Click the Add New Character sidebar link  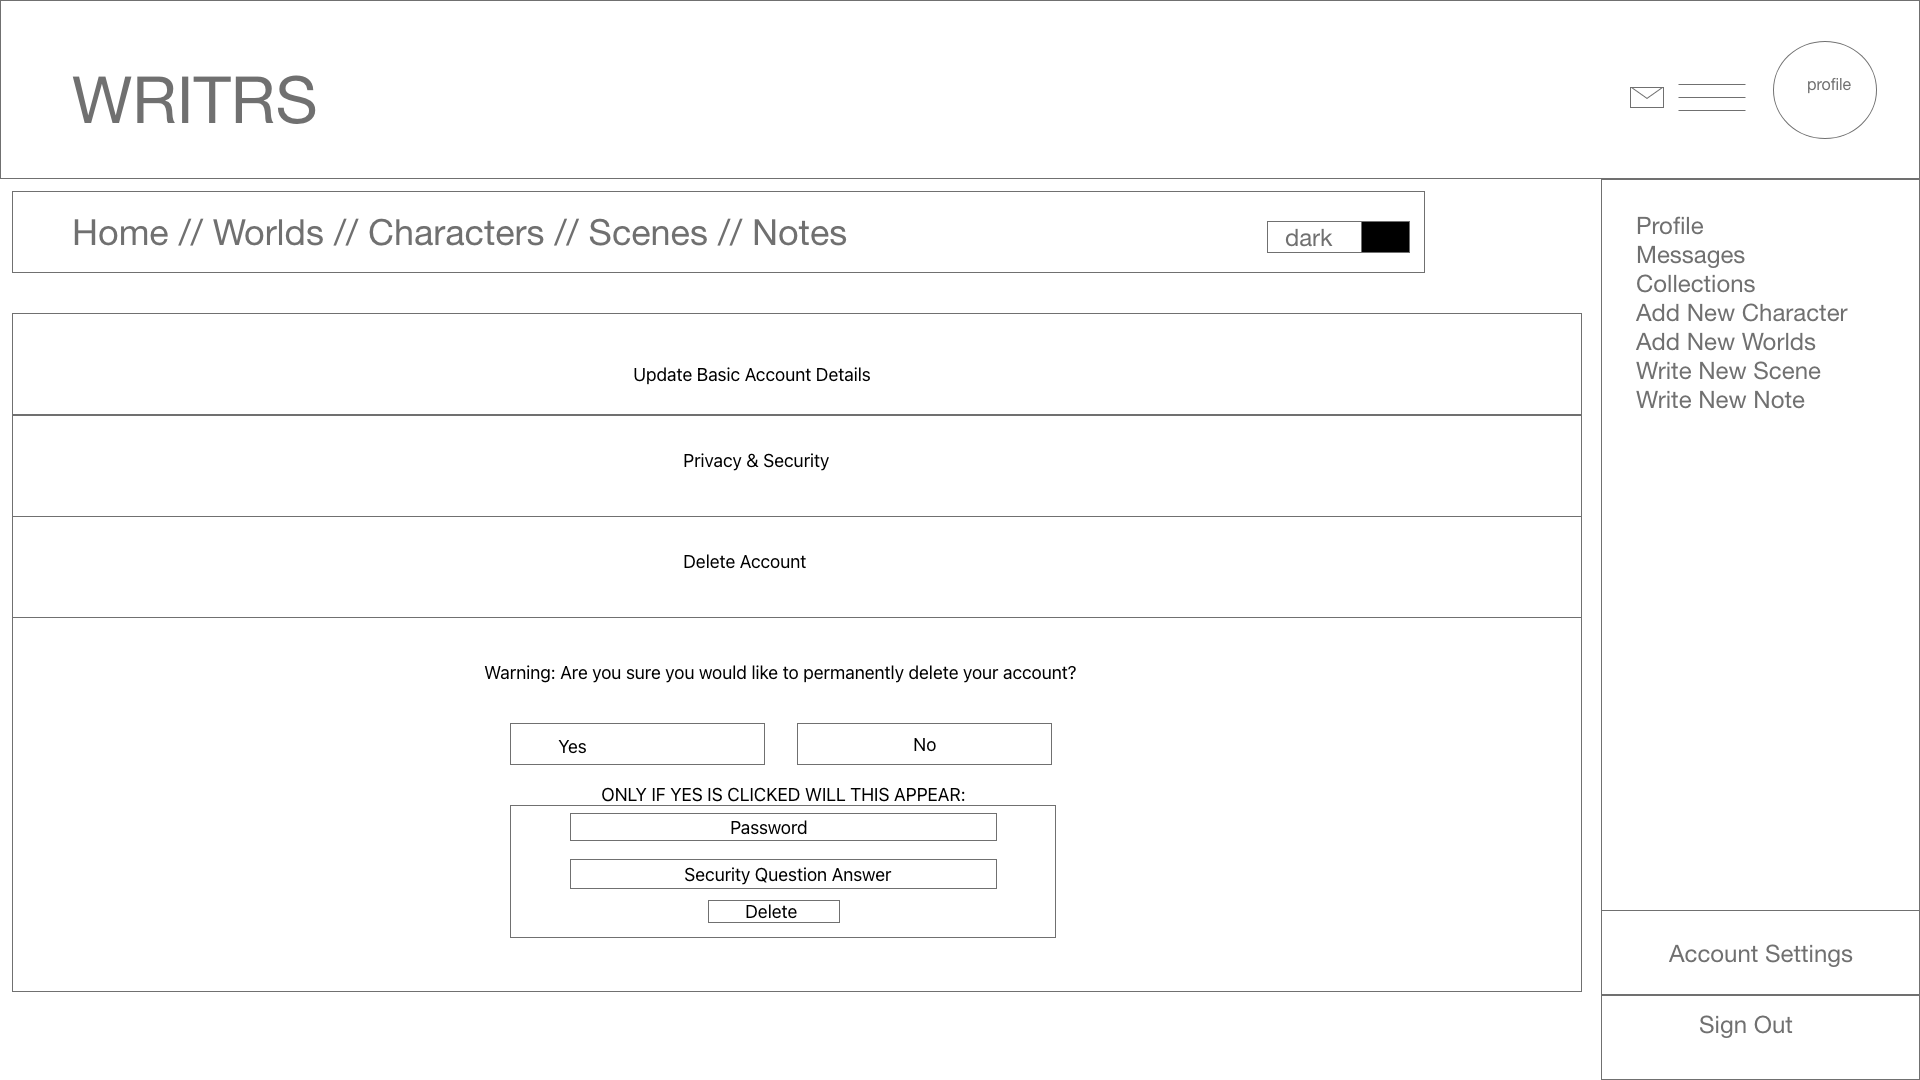[1742, 313]
